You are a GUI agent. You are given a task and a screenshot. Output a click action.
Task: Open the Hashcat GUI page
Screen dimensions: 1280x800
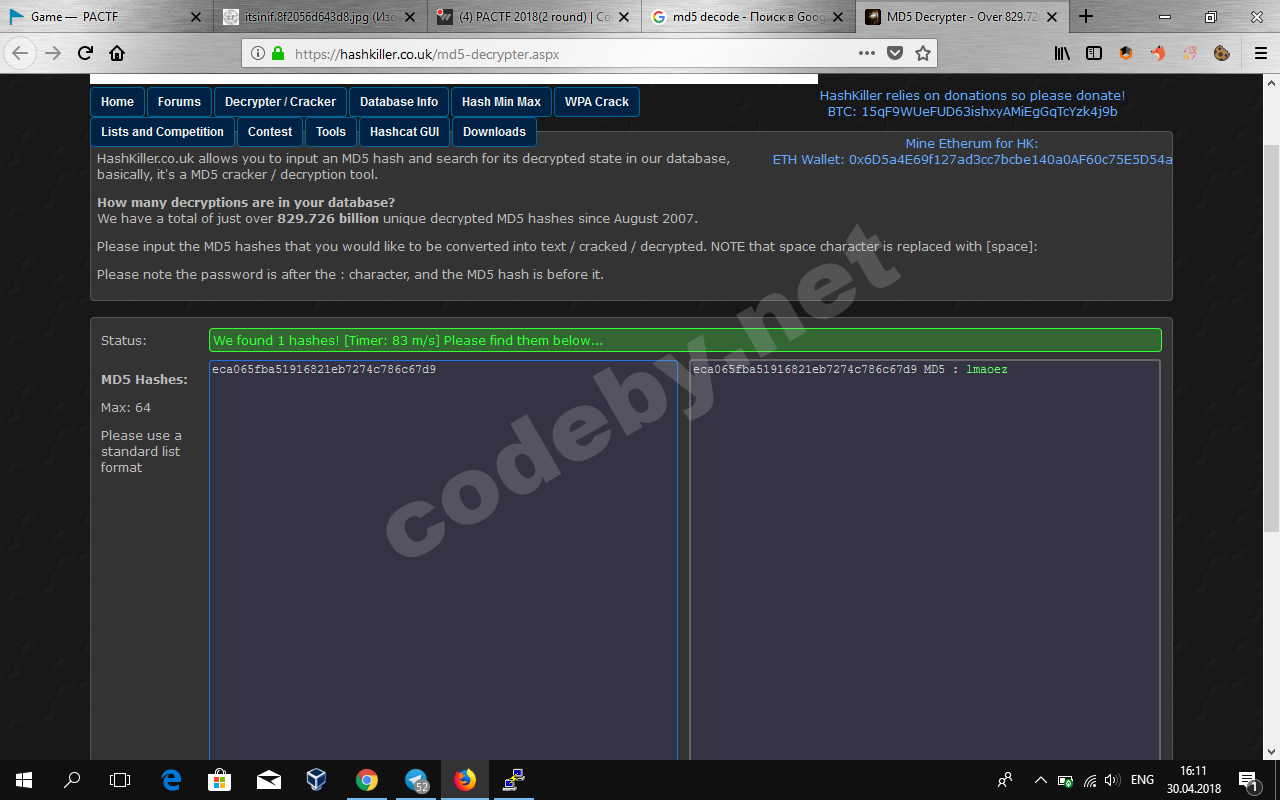pos(404,132)
